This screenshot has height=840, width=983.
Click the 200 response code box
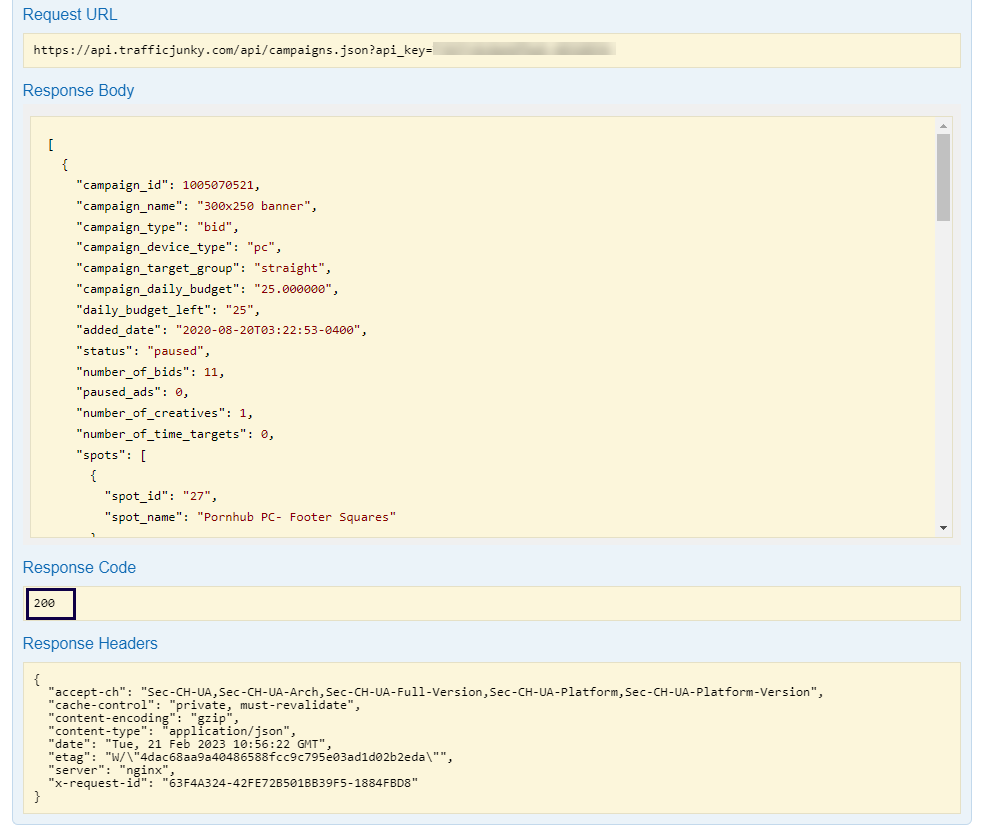(49, 603)
